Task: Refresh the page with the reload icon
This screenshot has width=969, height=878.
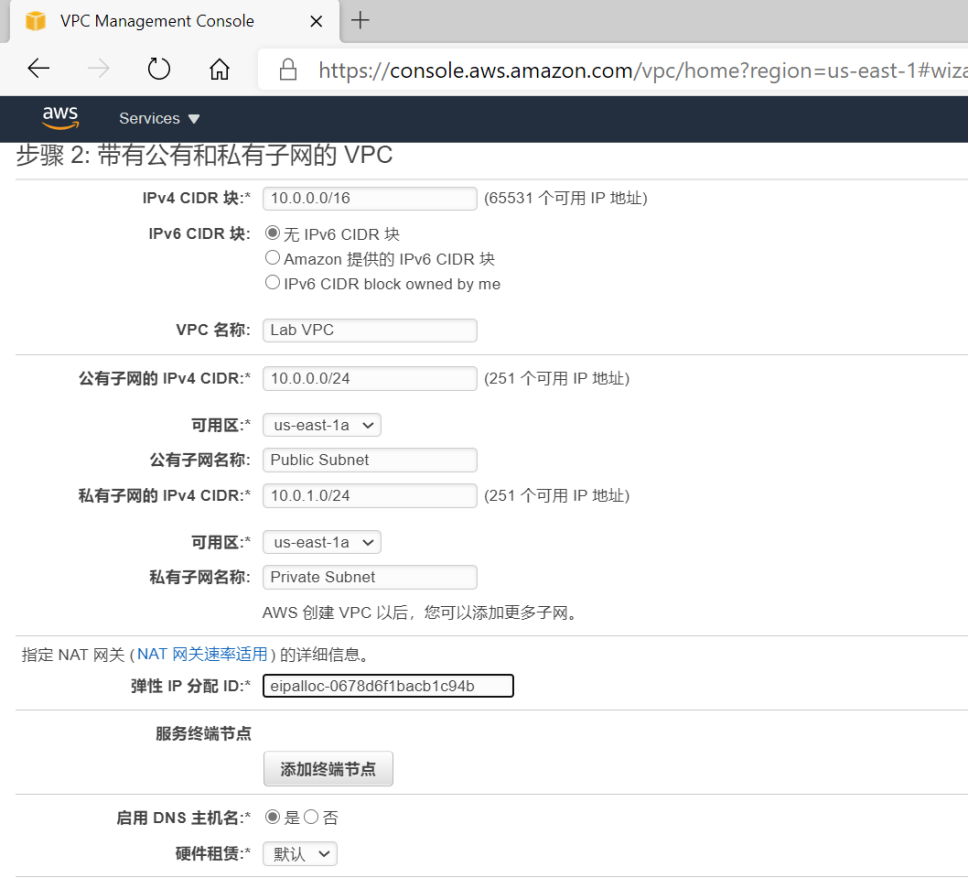Action: pyautogui.click(x=158, y=68)
